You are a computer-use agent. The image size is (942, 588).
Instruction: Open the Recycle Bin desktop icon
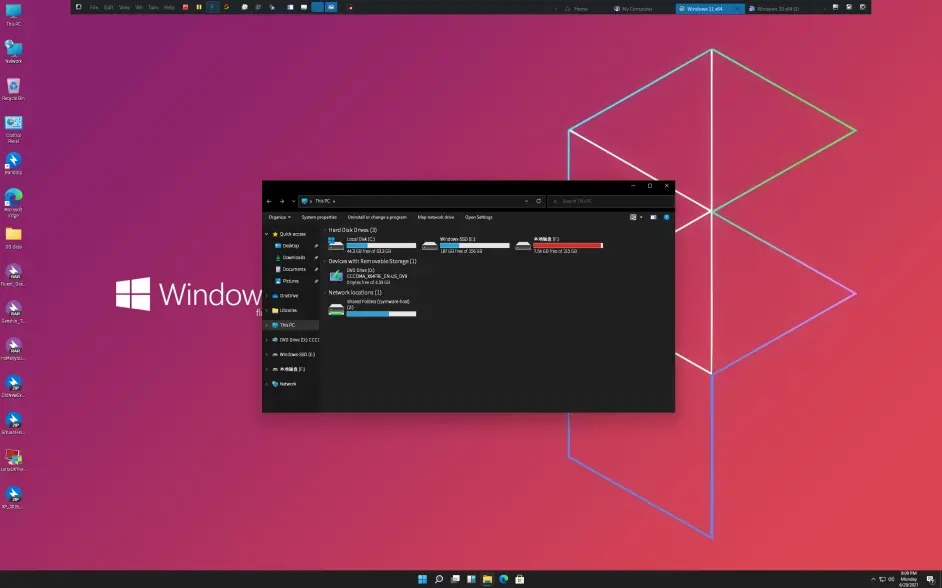coord(13,89)
